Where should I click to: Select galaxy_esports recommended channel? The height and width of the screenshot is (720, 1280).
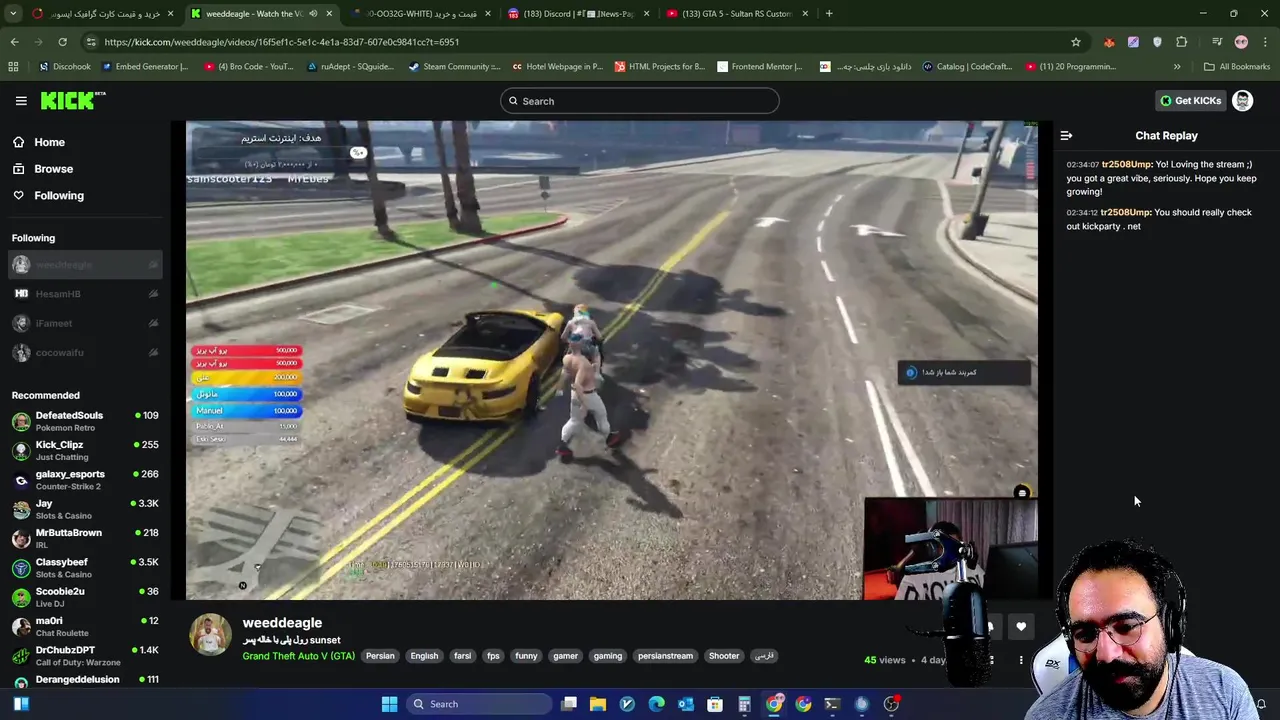[x=85, y=480]
